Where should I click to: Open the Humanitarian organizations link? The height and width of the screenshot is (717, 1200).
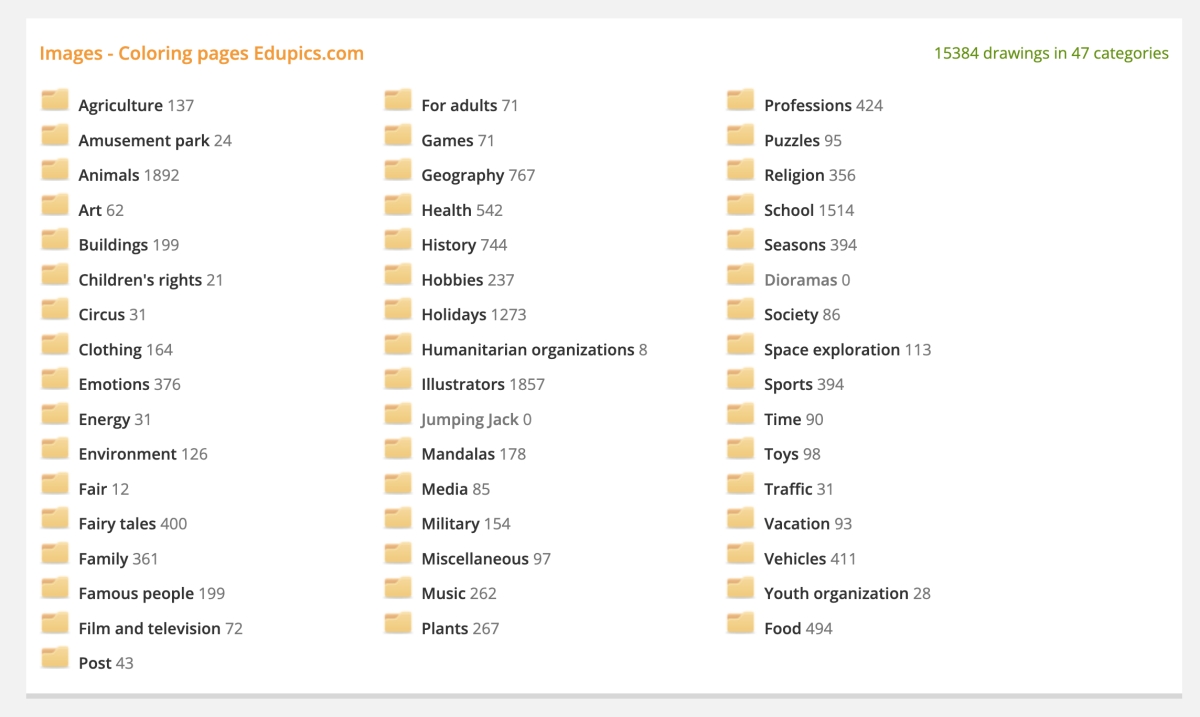pyautogui.click(x=527, y=349)
